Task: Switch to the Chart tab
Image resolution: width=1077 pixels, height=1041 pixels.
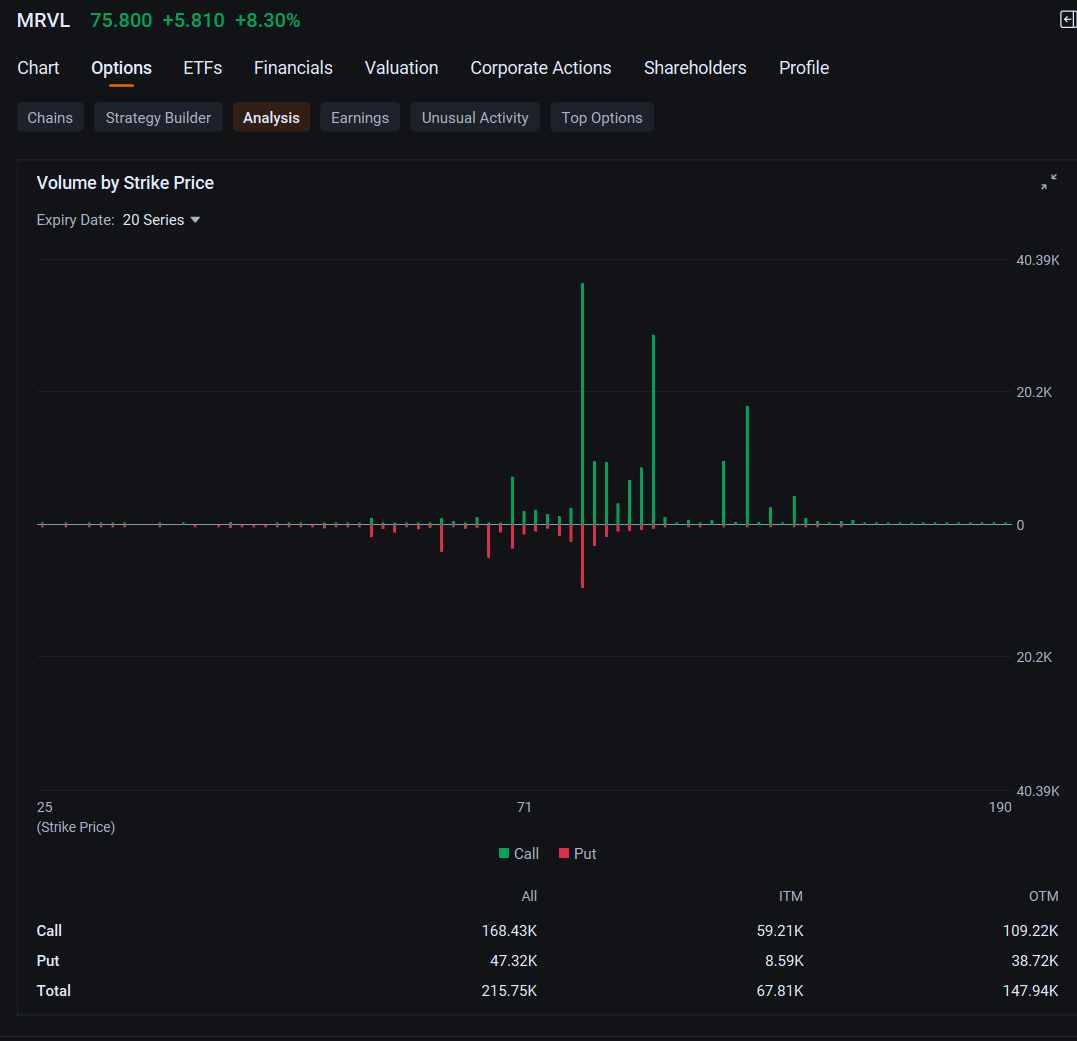Action: (x=38, y=68)
